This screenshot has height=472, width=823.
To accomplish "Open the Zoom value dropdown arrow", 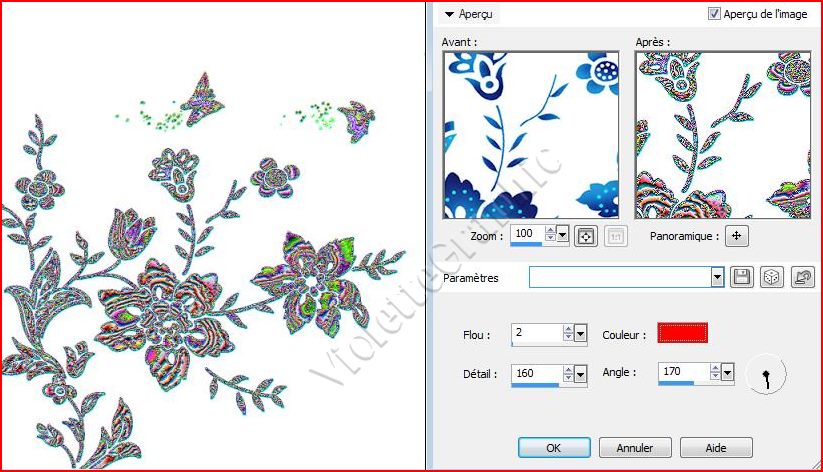I will [x=562, y=235].
